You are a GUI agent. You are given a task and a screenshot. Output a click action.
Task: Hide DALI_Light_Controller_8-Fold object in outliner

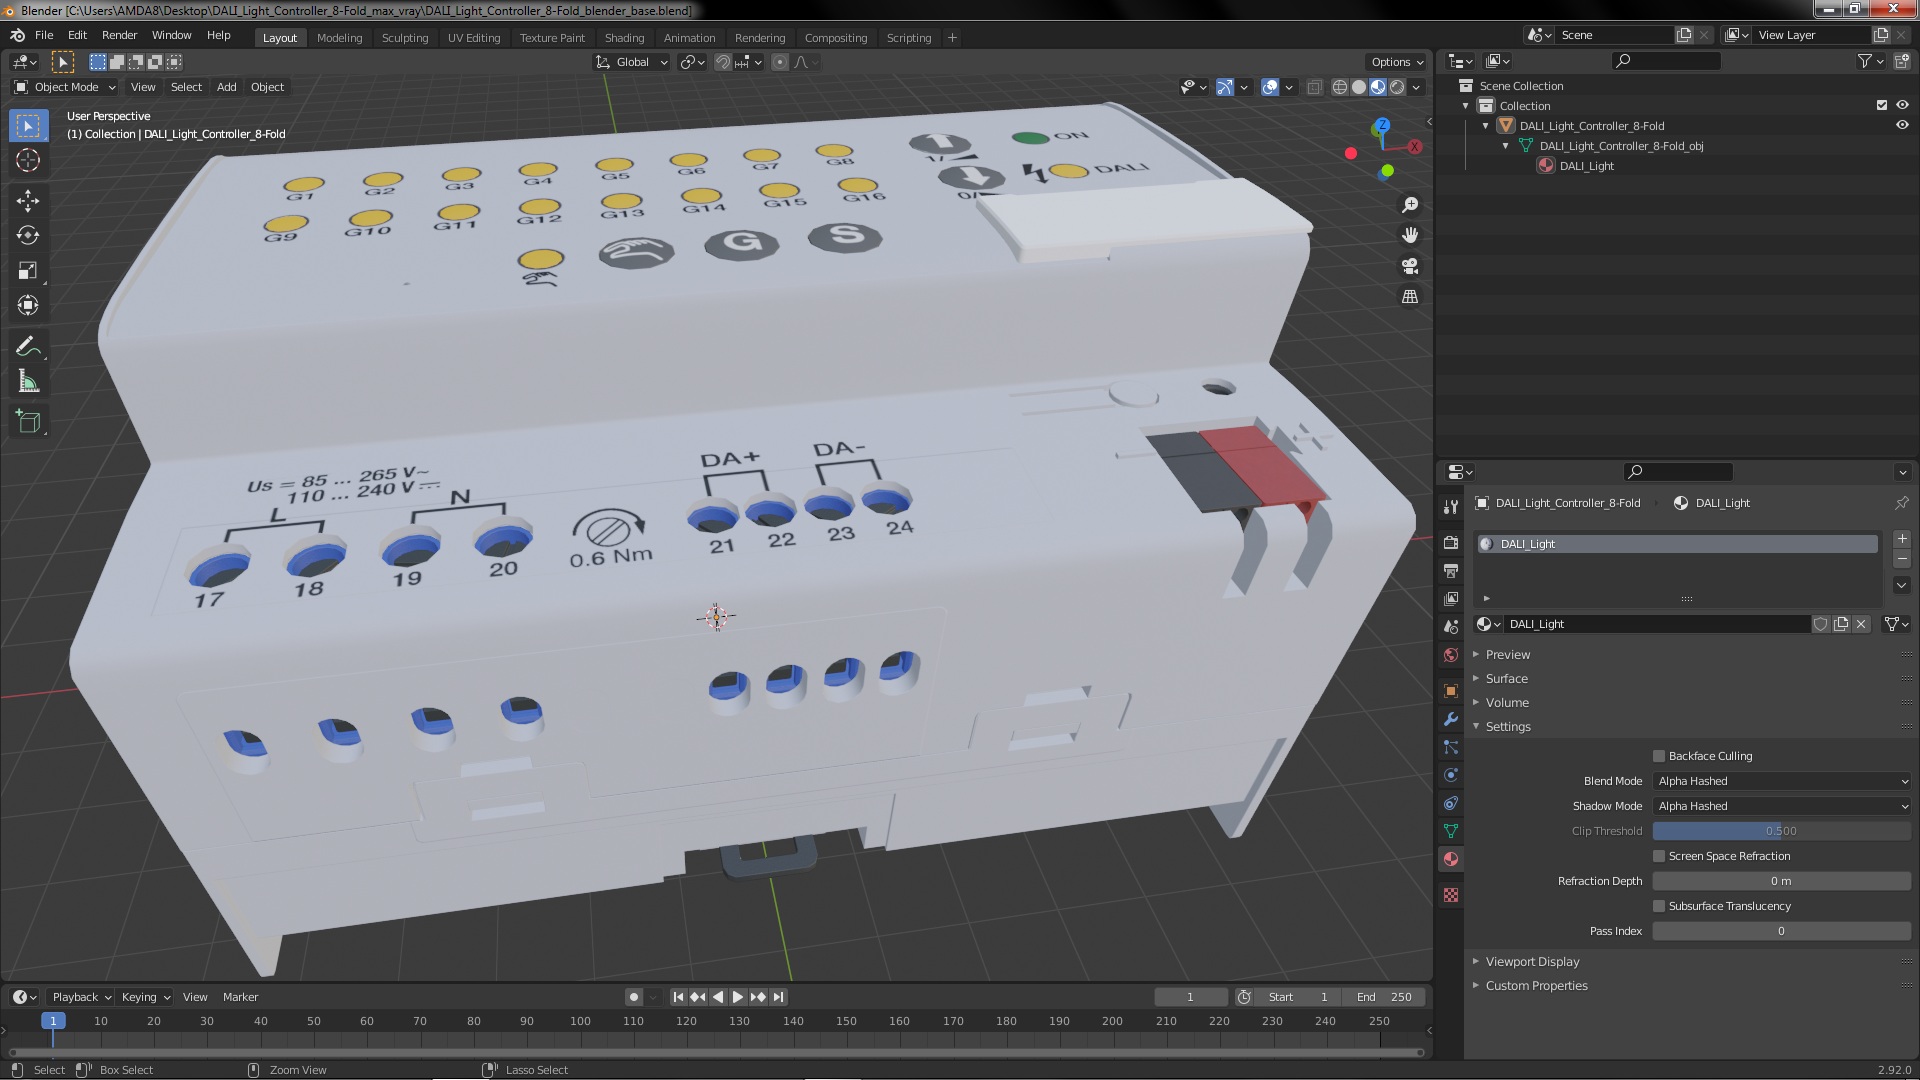(x=1902, y=125)
